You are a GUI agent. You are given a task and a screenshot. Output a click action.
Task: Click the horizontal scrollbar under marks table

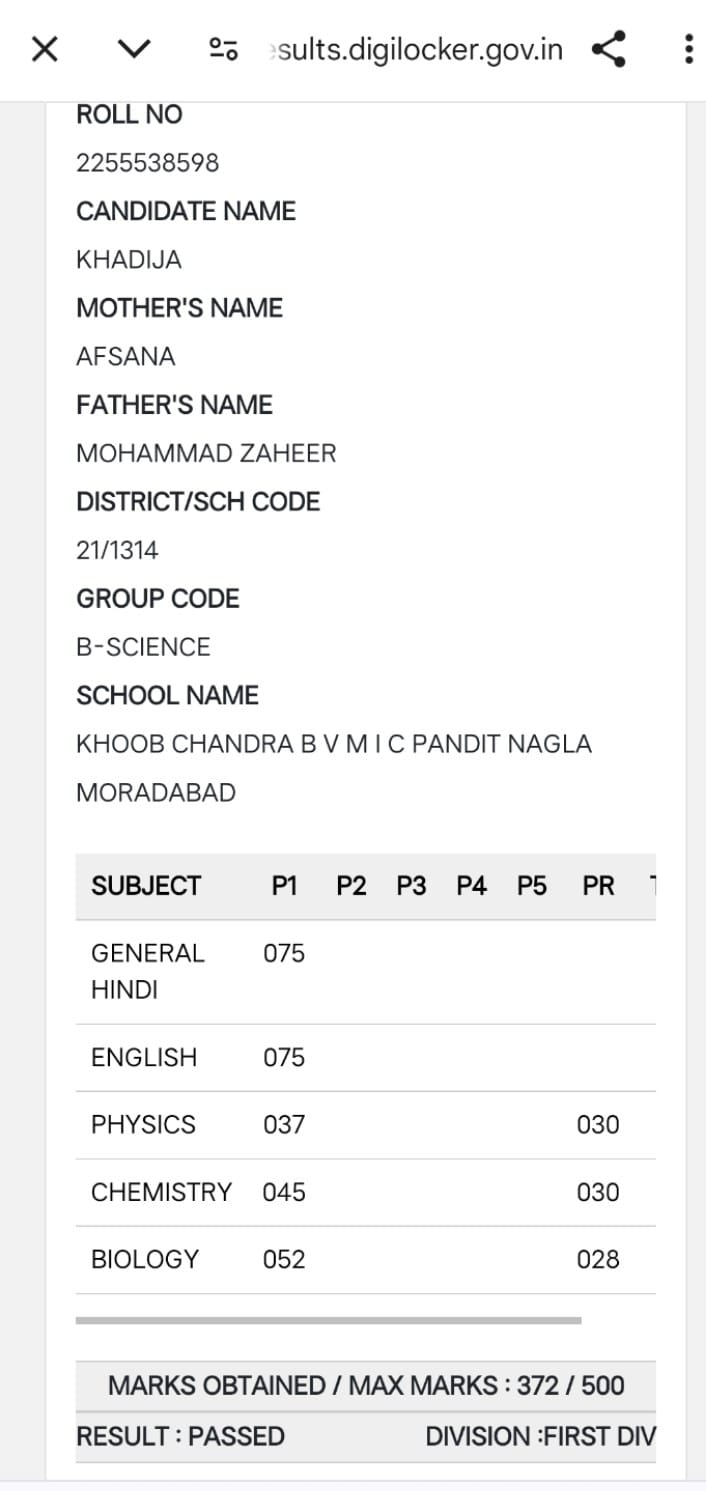click(x=328, y=1320)
